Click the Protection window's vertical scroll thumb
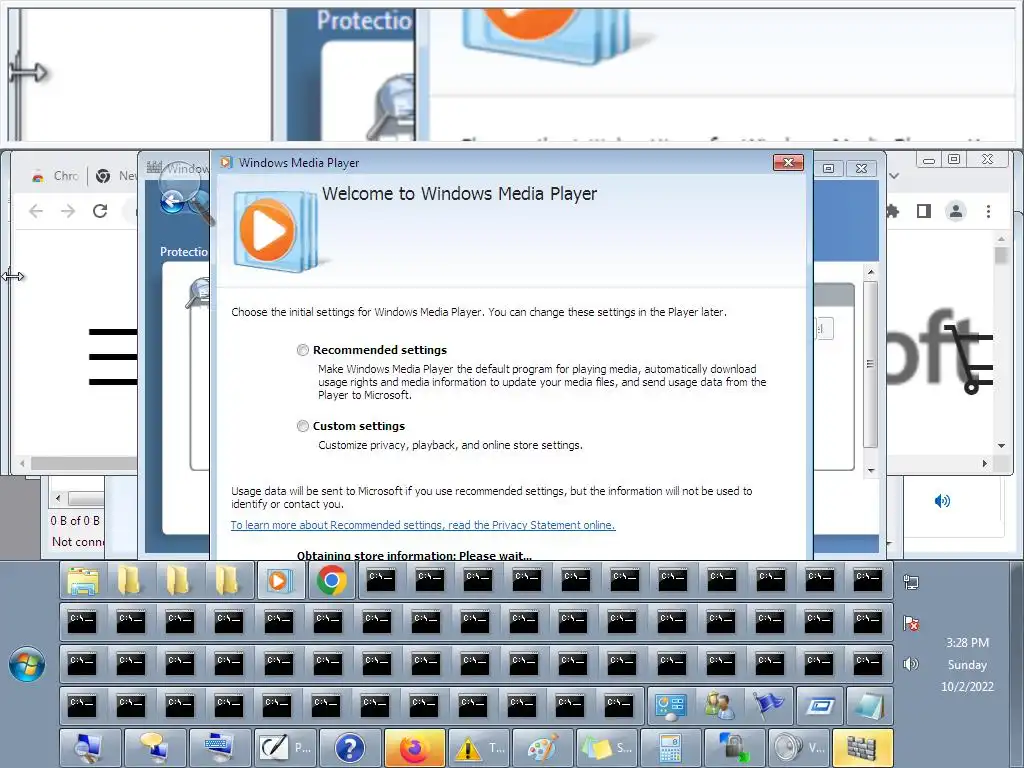The width and height of the screenshot is (1024, 768). (870, 364)
